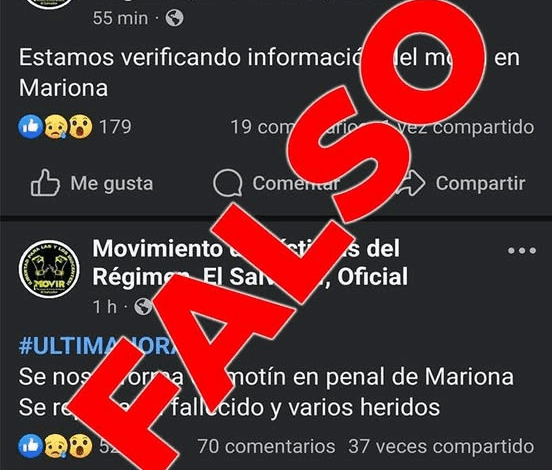
Task: Click the surprised reaction icon on first post
Action: 81,127
